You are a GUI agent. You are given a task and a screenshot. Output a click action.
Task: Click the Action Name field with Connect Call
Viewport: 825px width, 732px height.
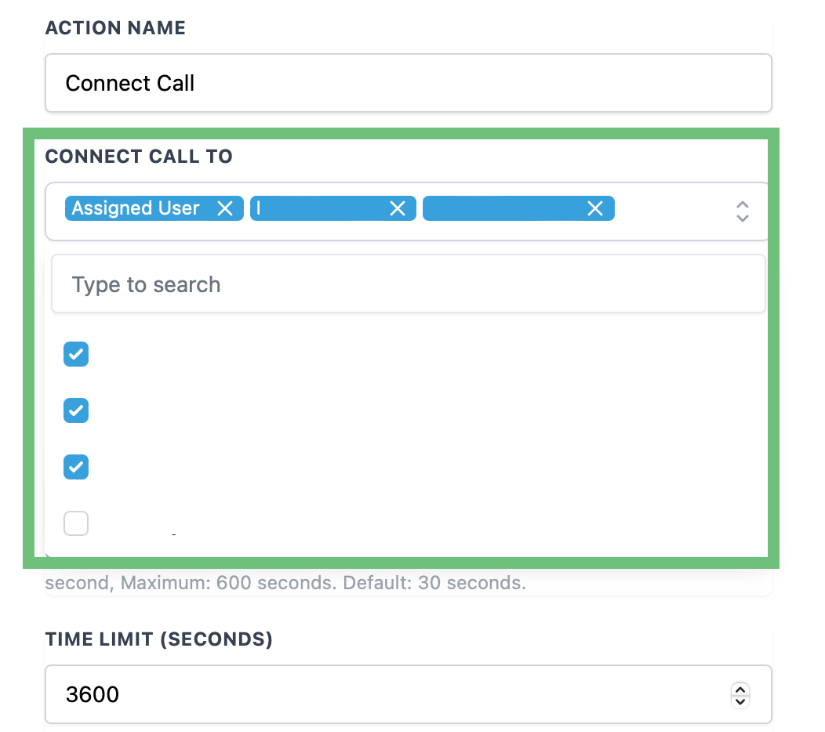408,83
